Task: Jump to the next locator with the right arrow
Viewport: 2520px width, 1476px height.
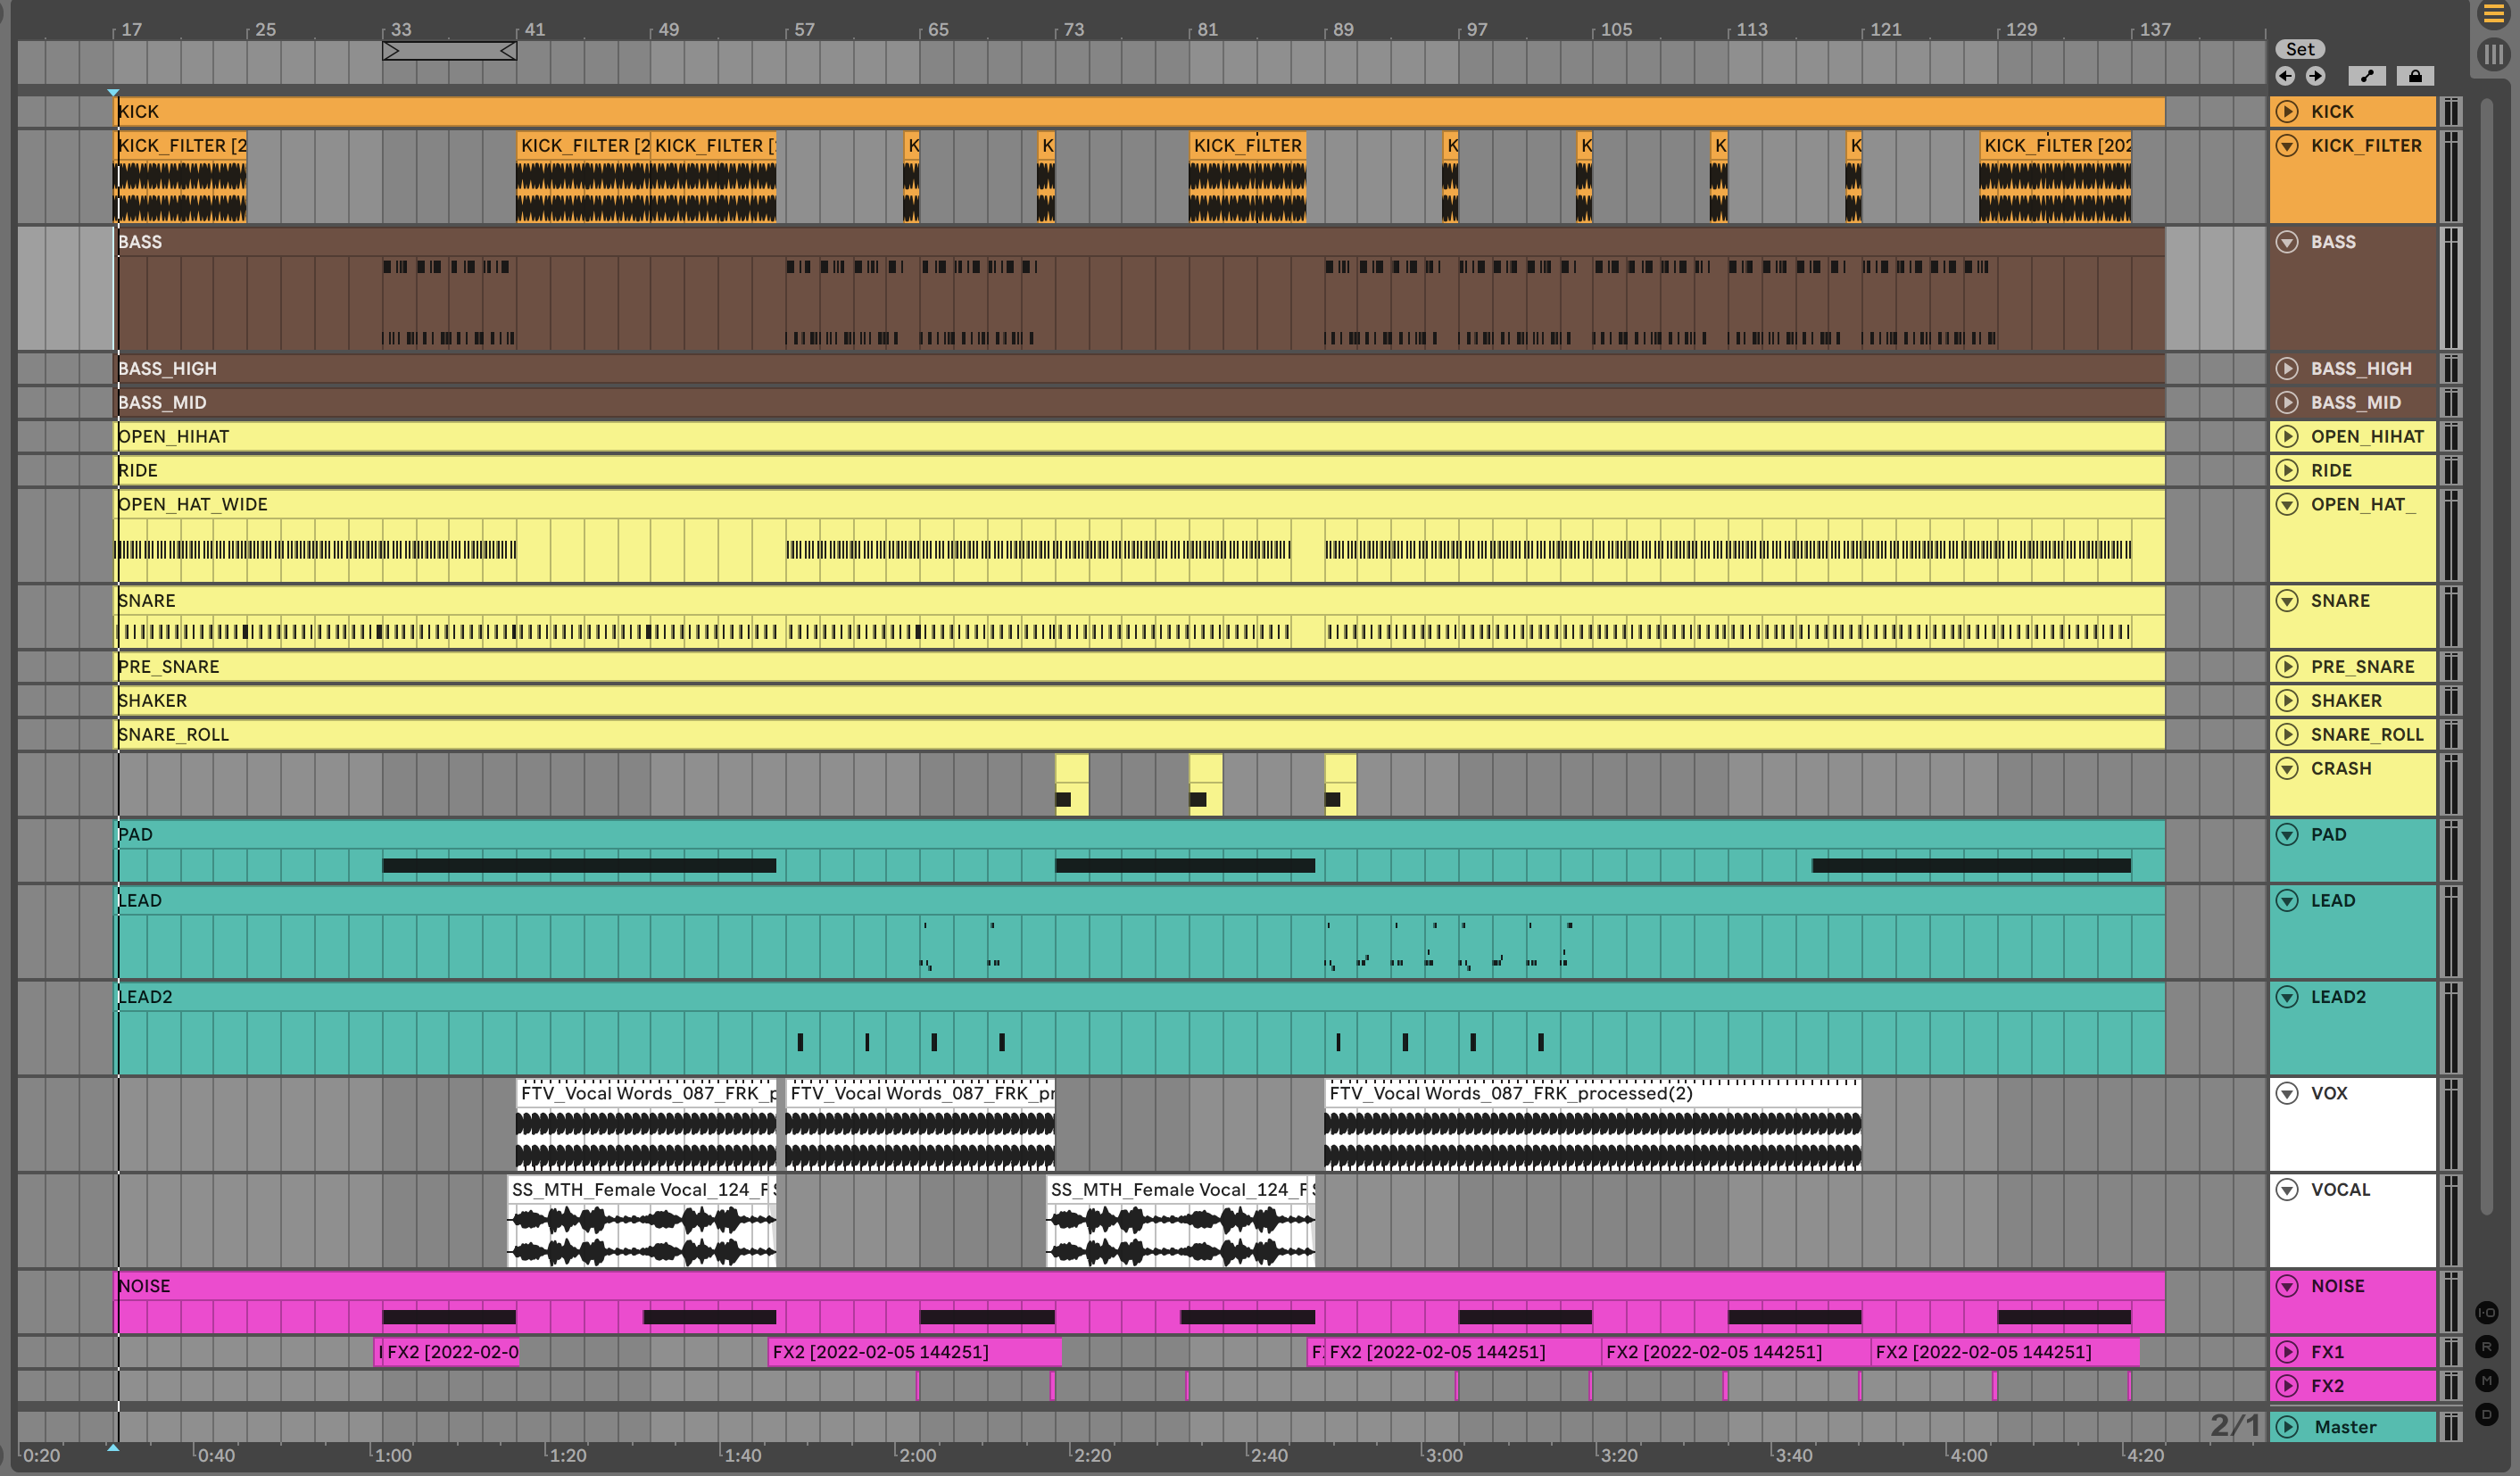Action: (x=2315, y=76)
